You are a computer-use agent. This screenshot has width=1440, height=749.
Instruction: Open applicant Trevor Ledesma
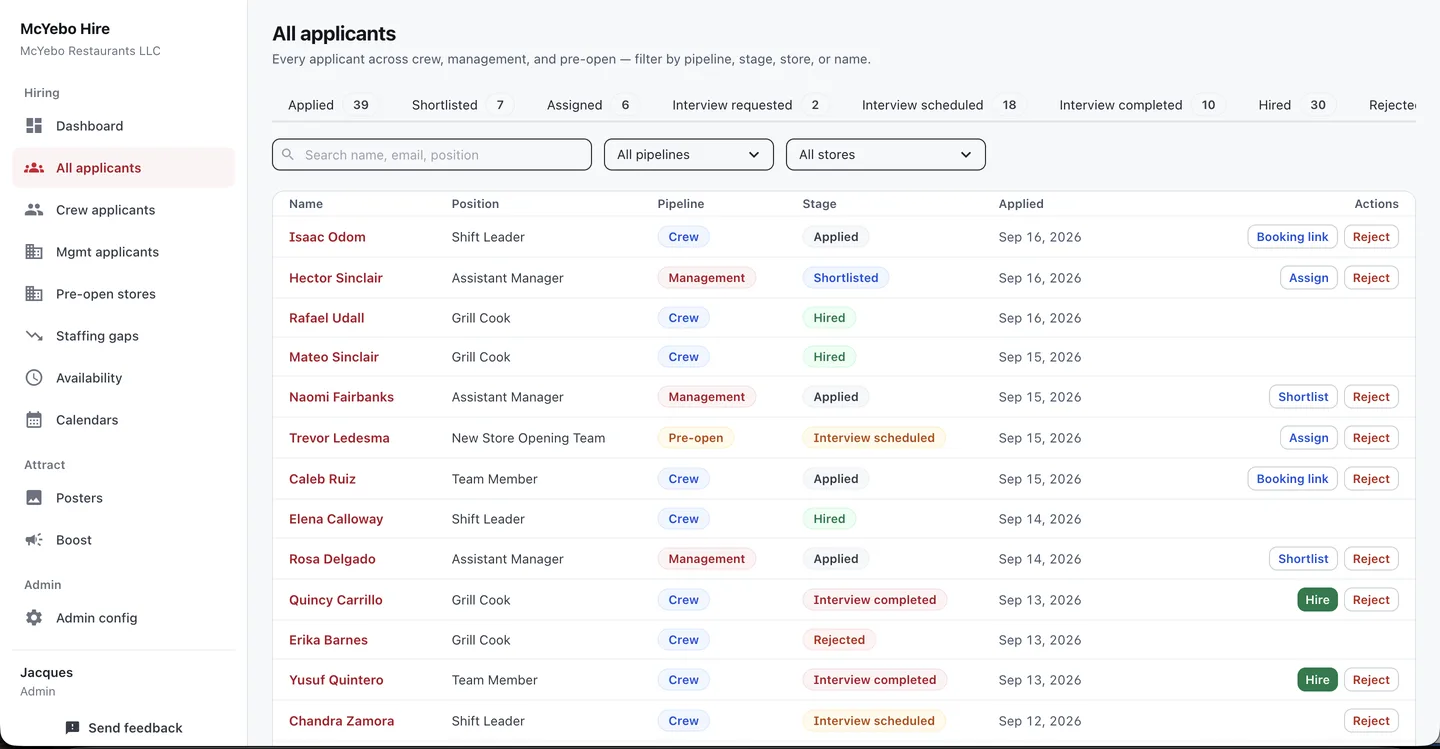339,438
